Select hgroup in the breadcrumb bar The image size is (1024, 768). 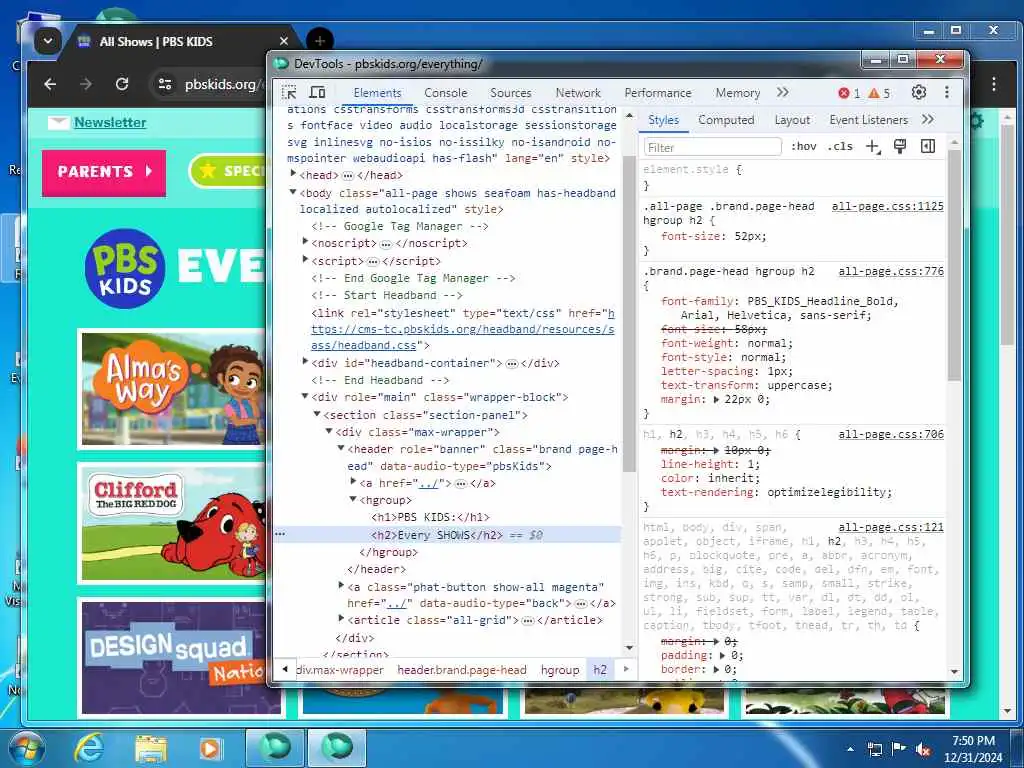pos(560,670)
